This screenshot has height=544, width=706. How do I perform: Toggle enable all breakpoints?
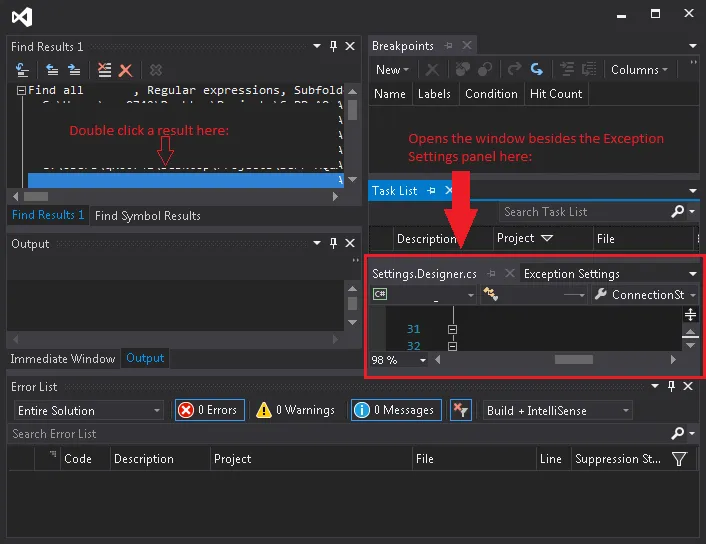[485, 69]
